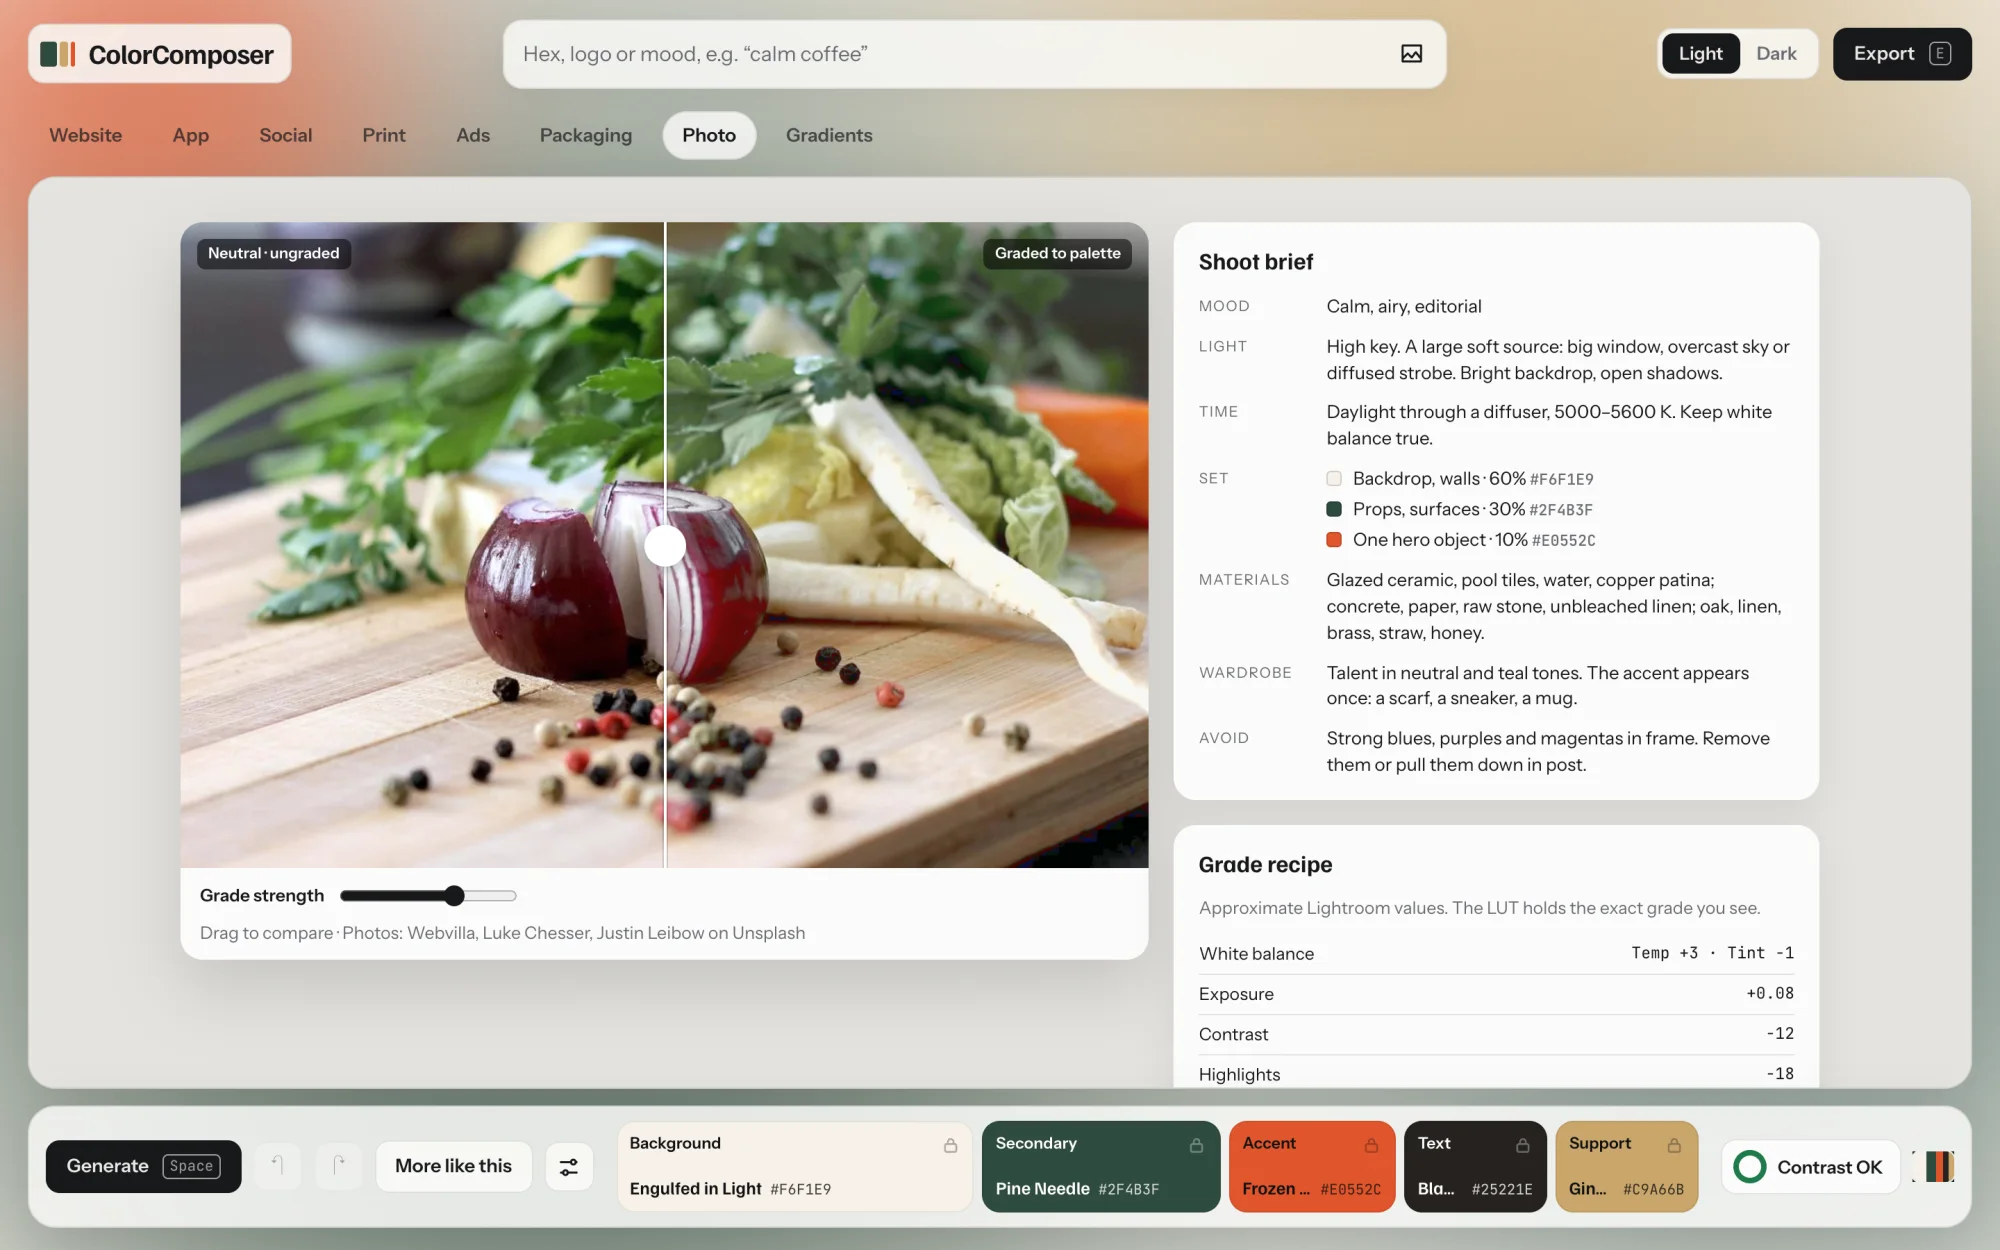The height and width of the screenshot is (1250, 2000).
Task: Click the redo arrow icon
Action: coord(339,1166)
